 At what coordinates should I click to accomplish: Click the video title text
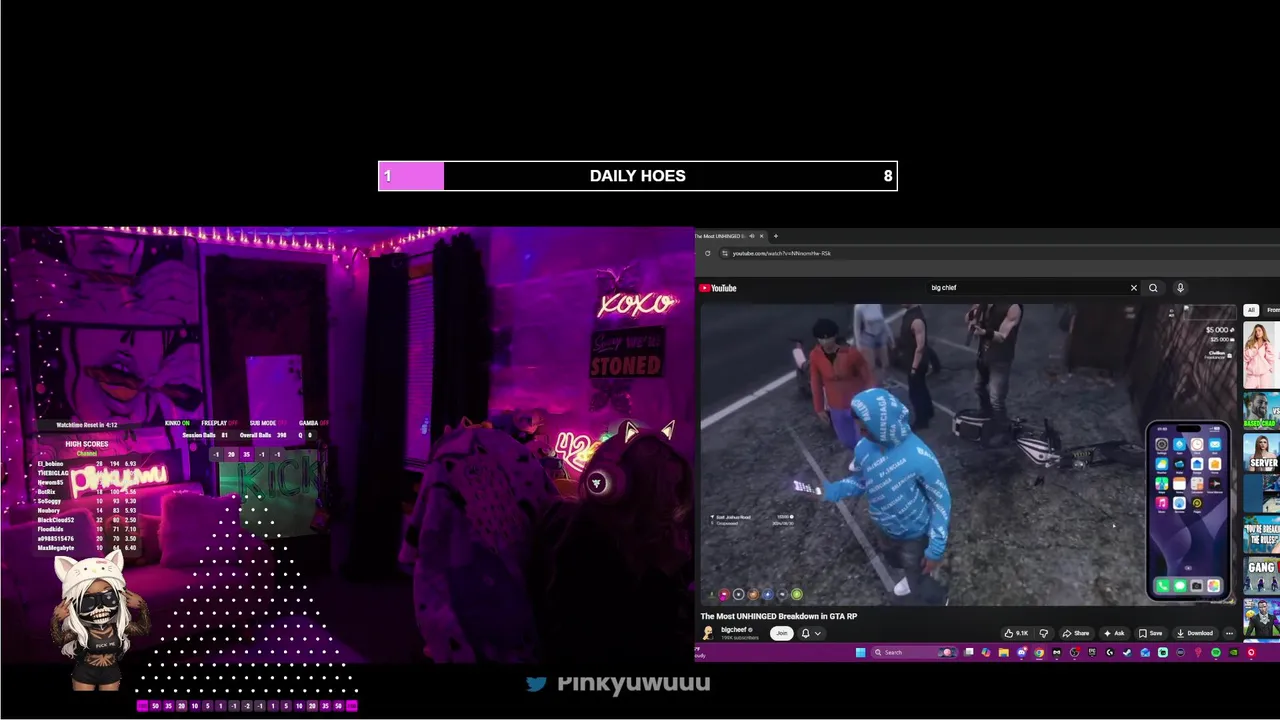point(779,616)
